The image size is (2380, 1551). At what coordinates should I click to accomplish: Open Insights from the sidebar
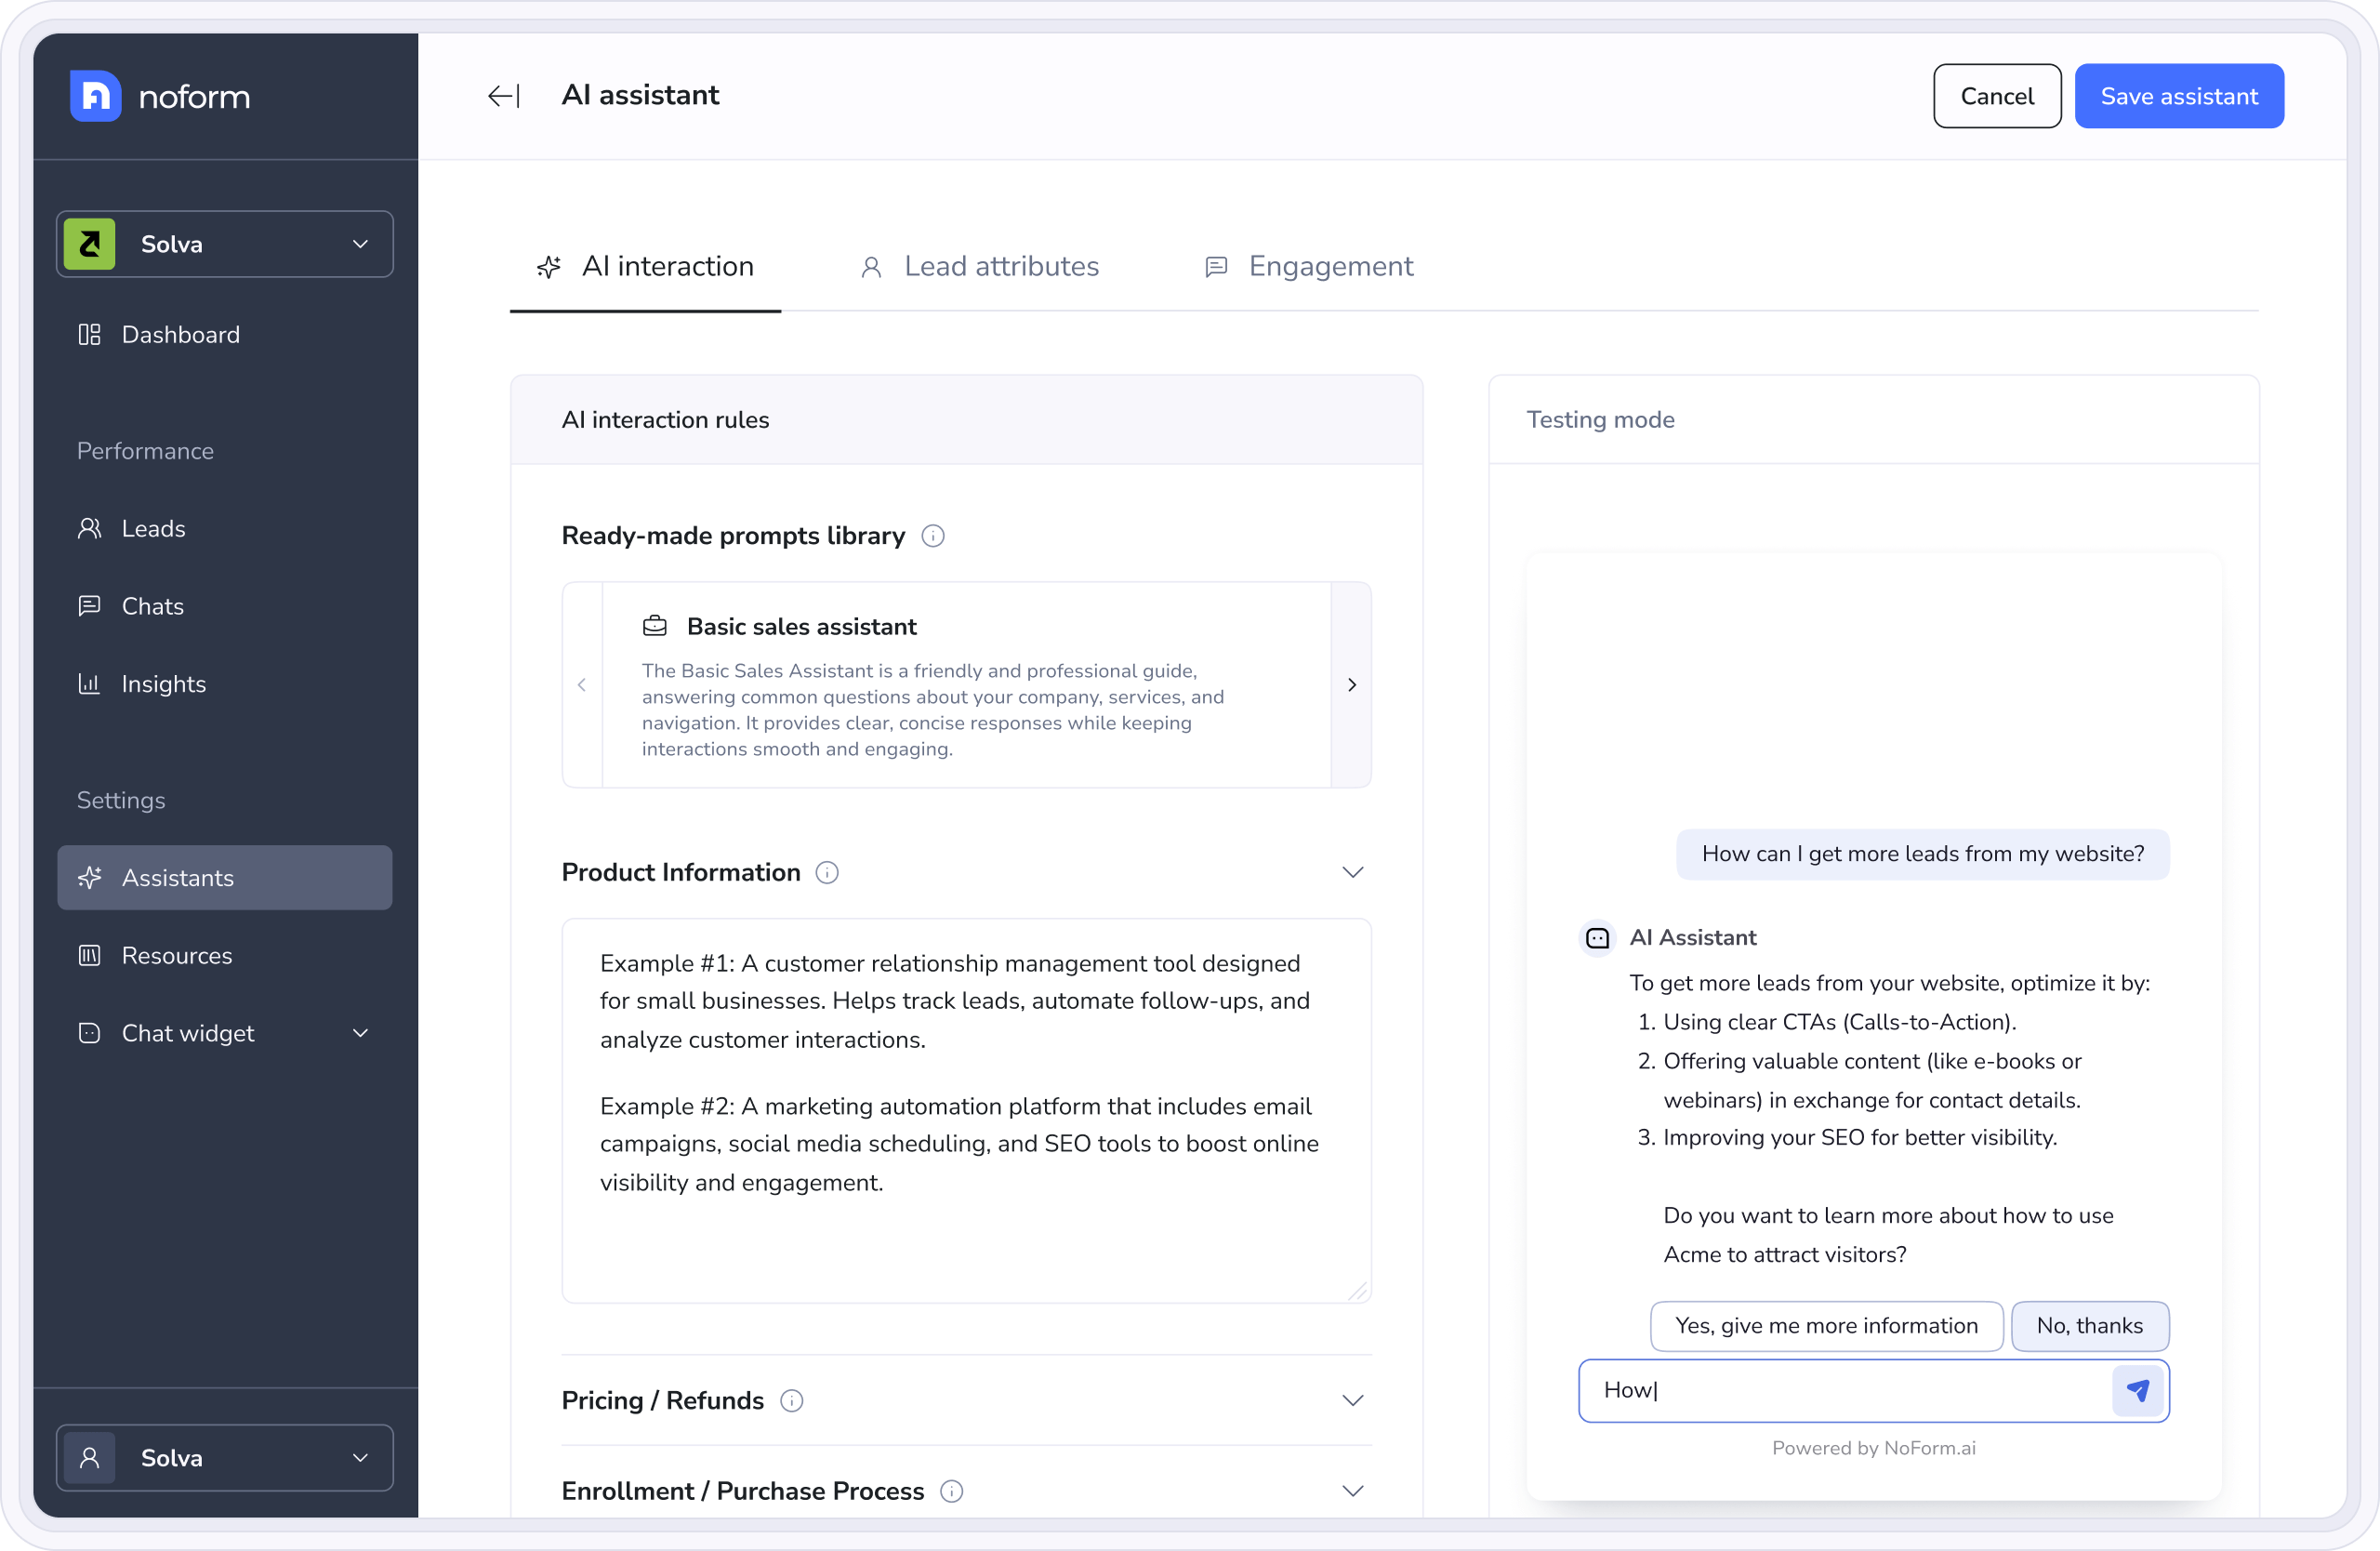click(225, 684)
